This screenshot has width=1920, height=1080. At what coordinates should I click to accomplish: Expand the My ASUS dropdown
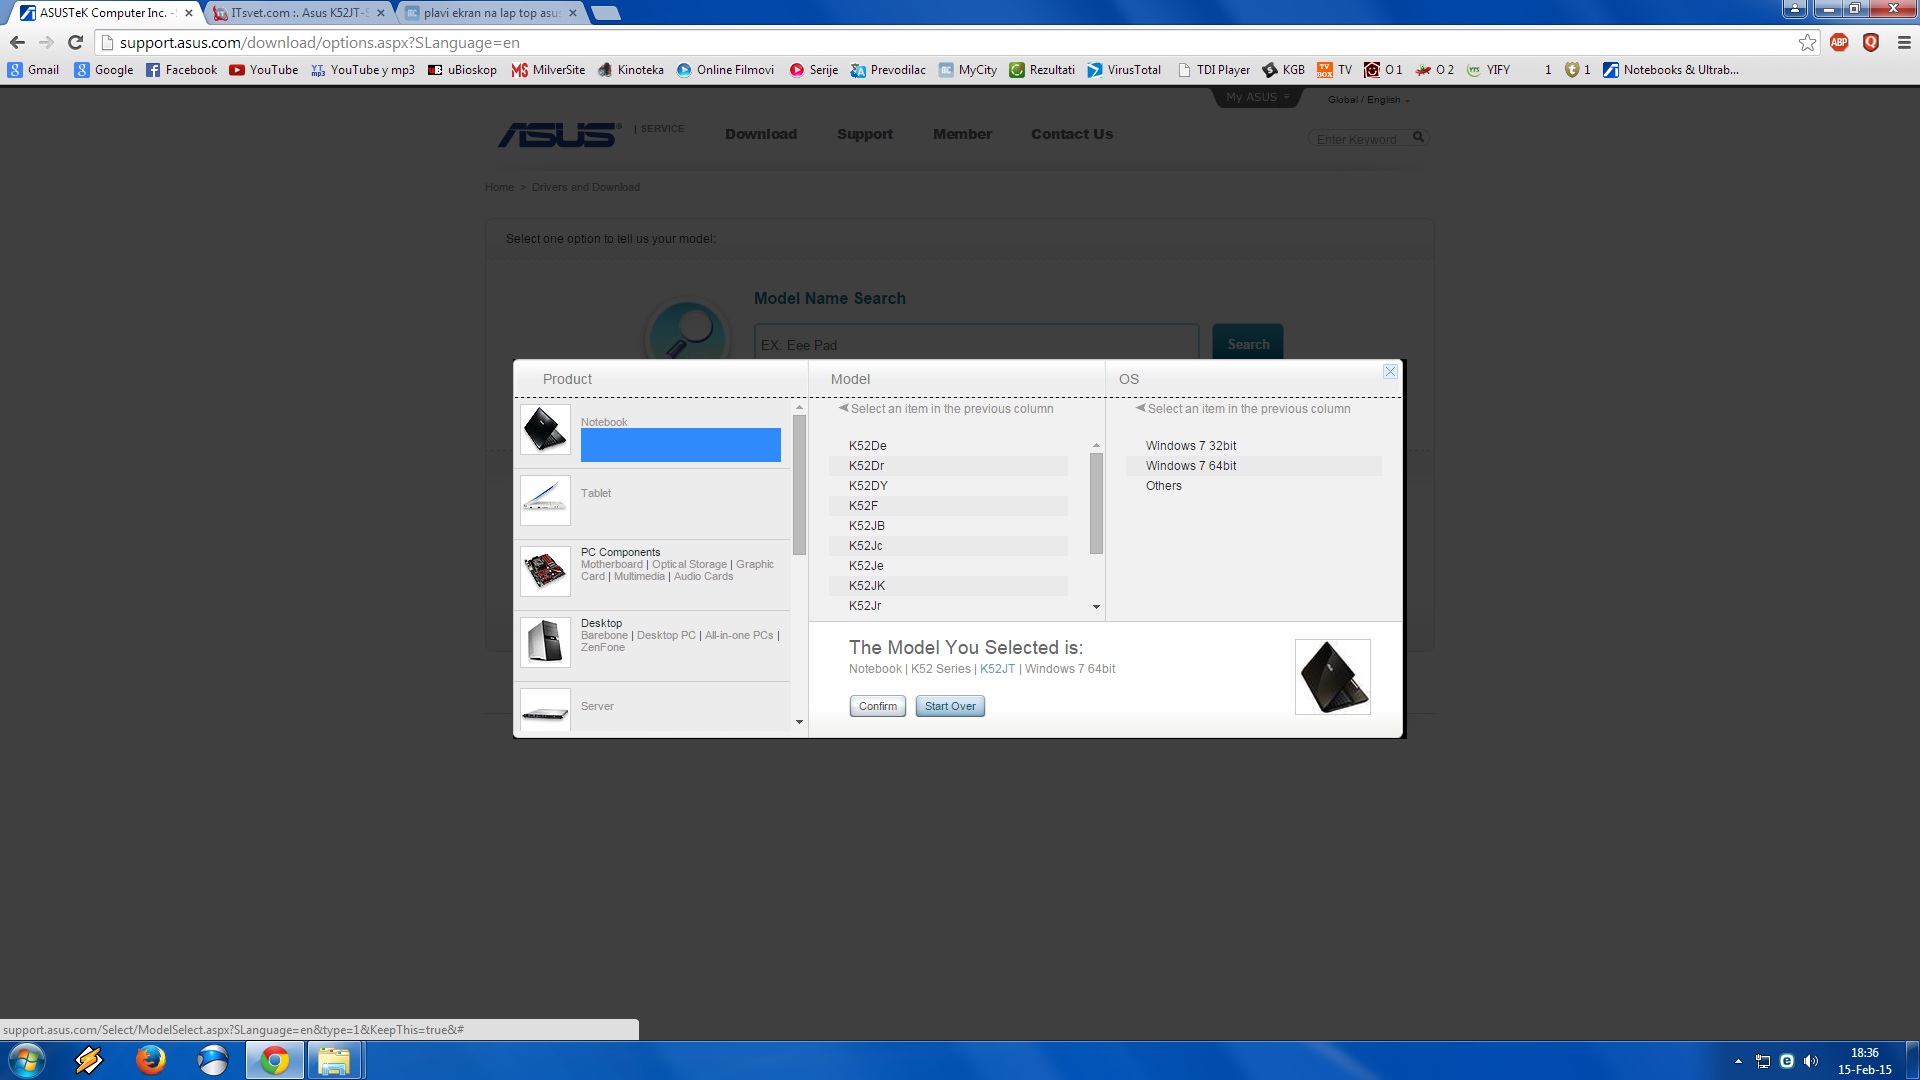1257,97
